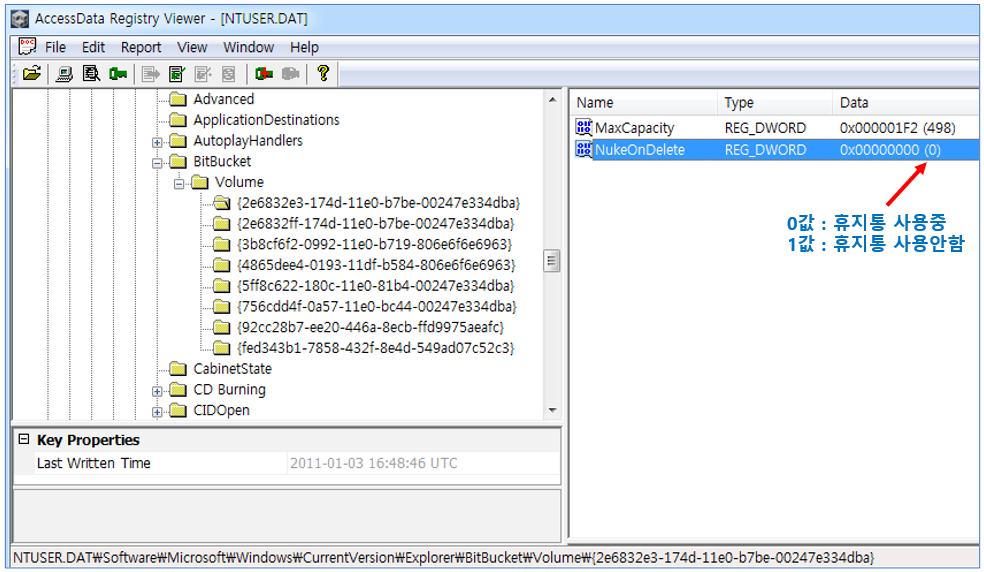Click the open folder icon of {2e6832e3-174d...} key
The width and height of the screenshot is (984, 572).
(x=221, y=203)
